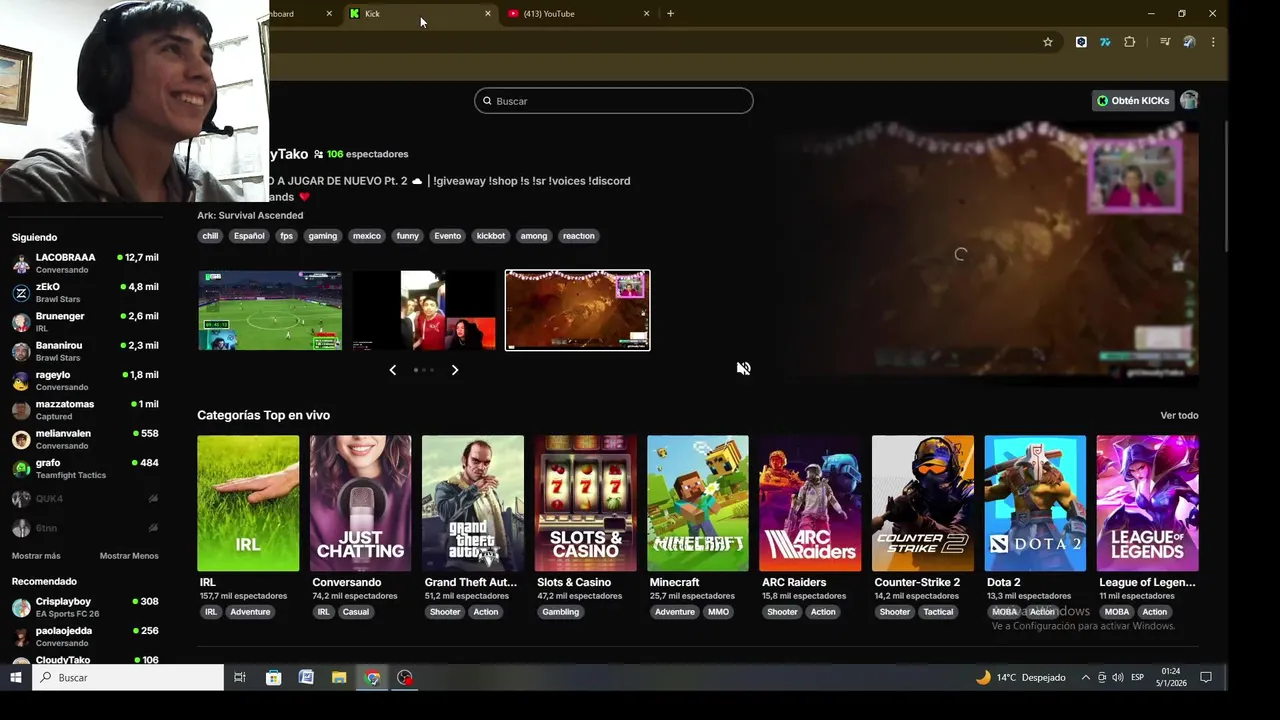The image size is (1280, 720).
Task: Open Word from the taskbar
Action: point(306,677)
